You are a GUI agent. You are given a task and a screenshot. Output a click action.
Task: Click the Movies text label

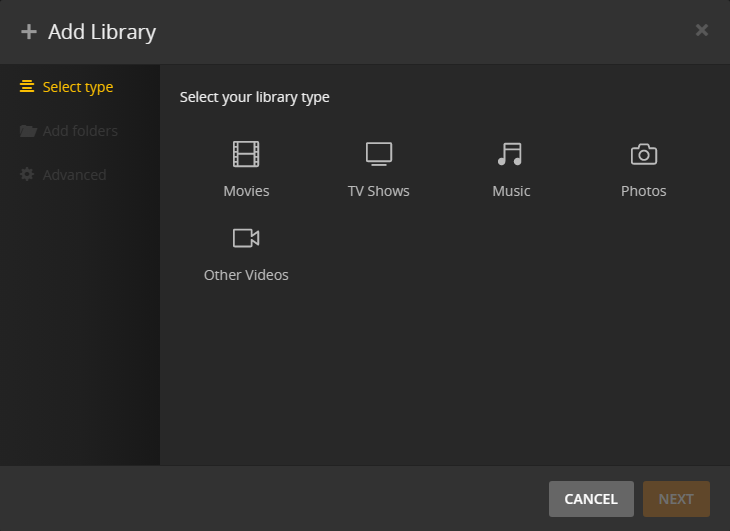pyautogui.click(x=246, y=191)
